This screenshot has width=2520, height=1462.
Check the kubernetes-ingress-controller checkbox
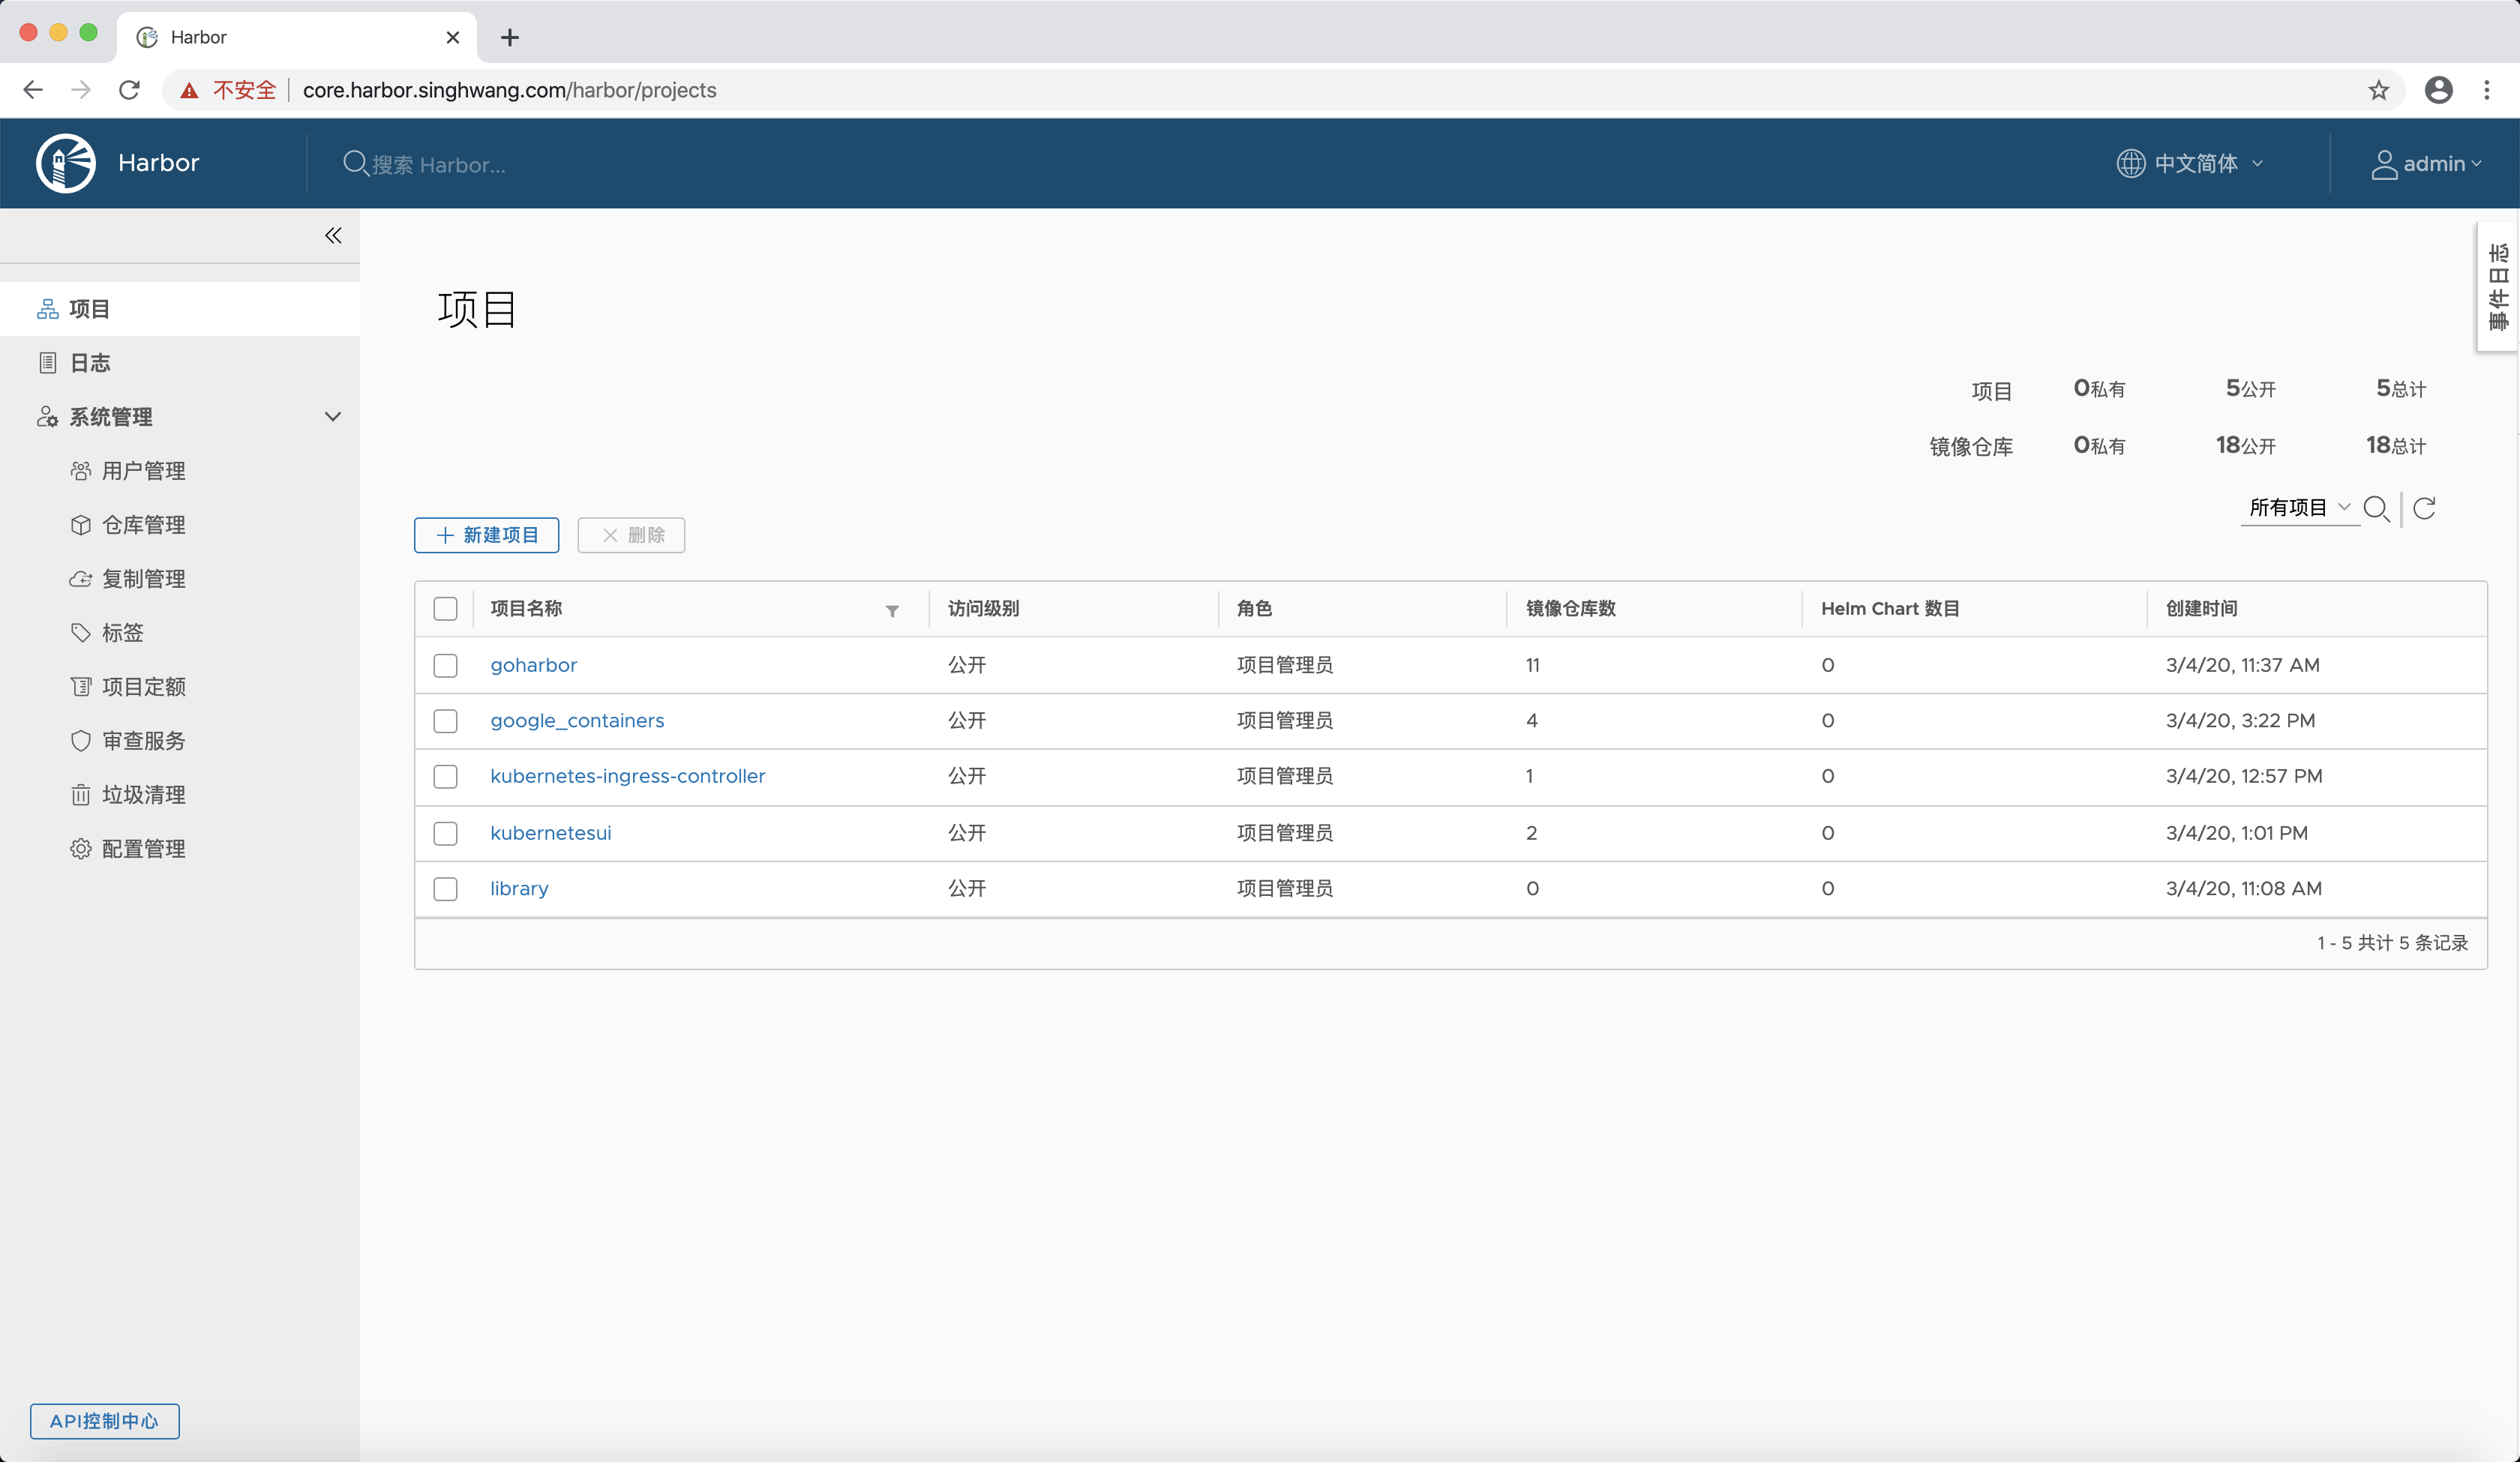[445, 777]
